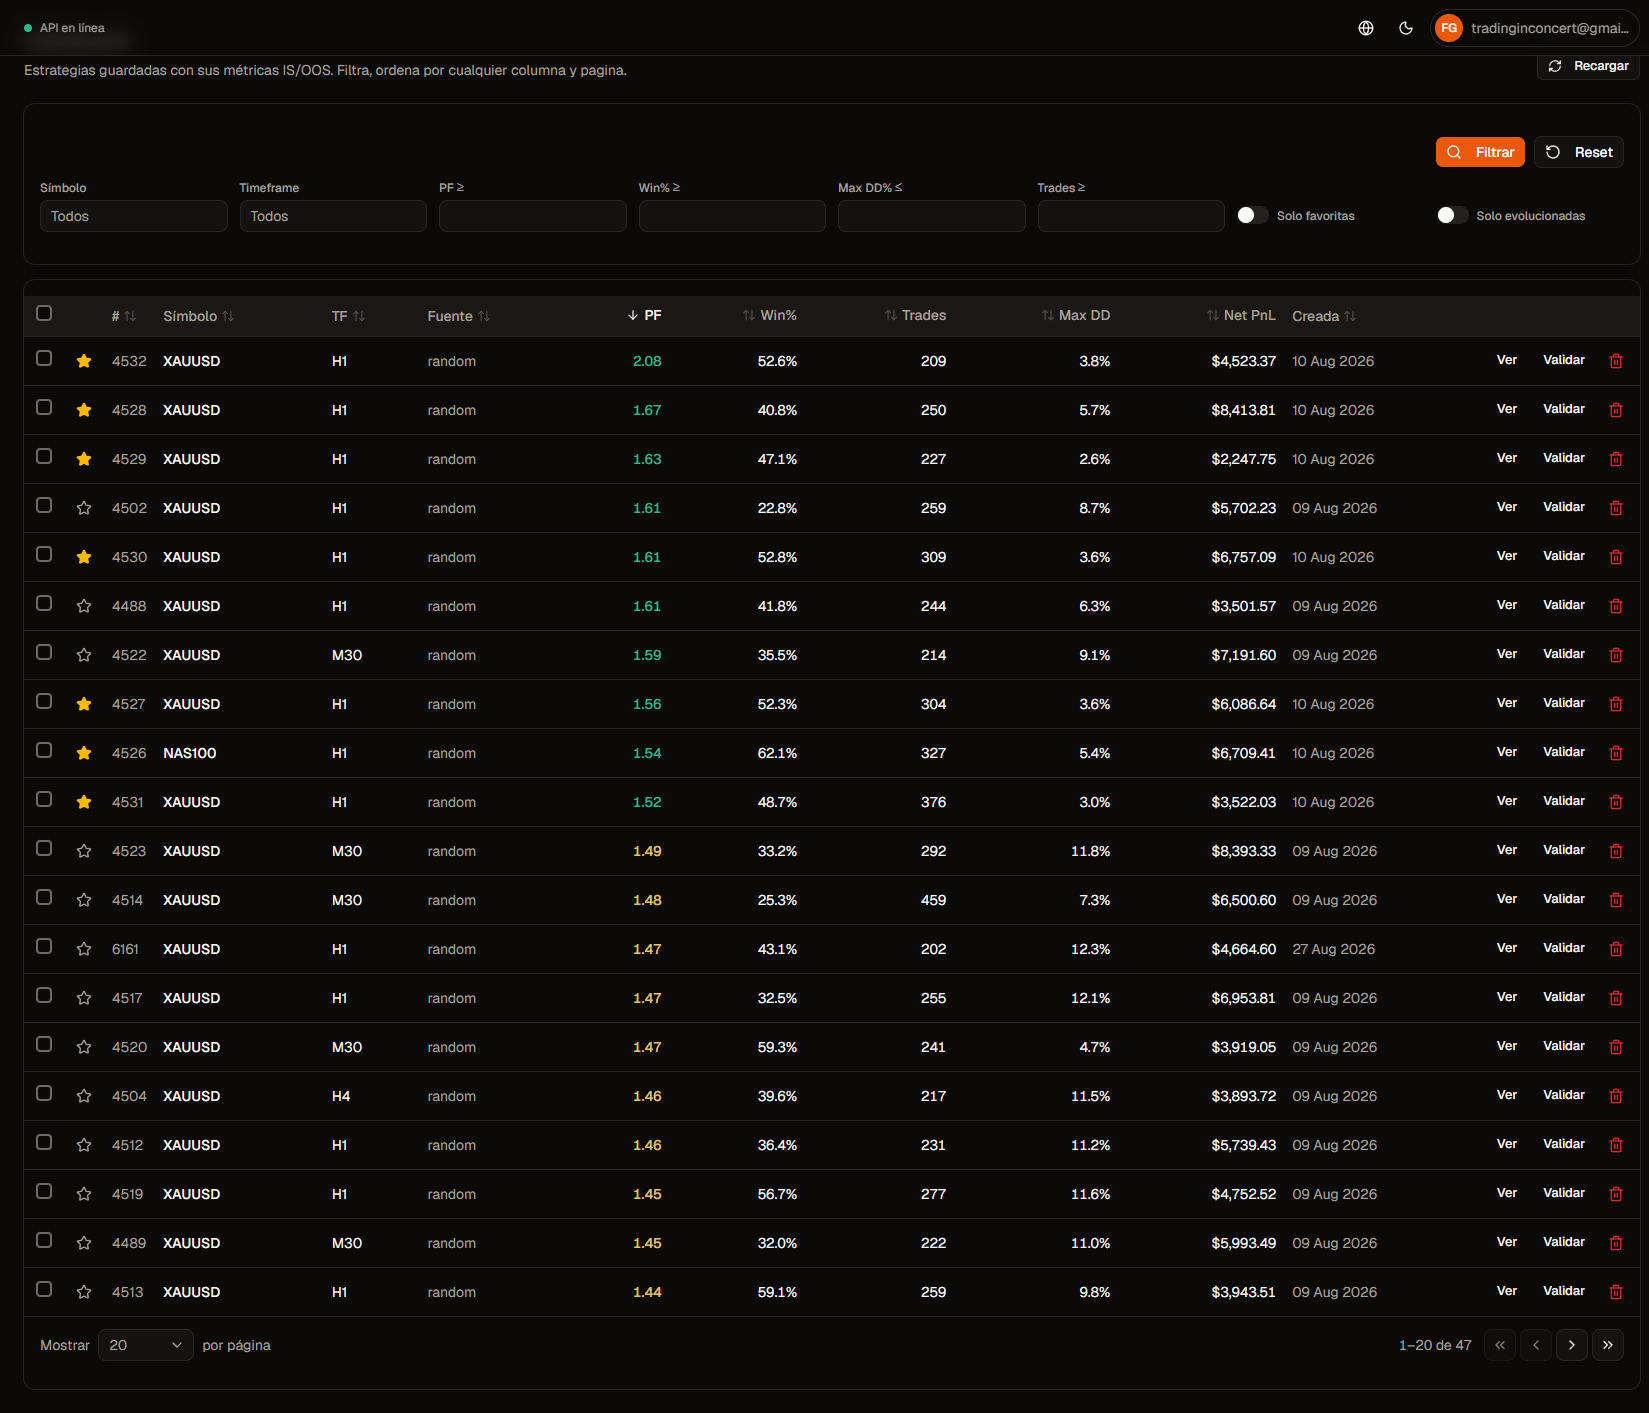1649x1413 pixels.
Task: Toggle dark mode moon icon
Action: pos(1406,28)
